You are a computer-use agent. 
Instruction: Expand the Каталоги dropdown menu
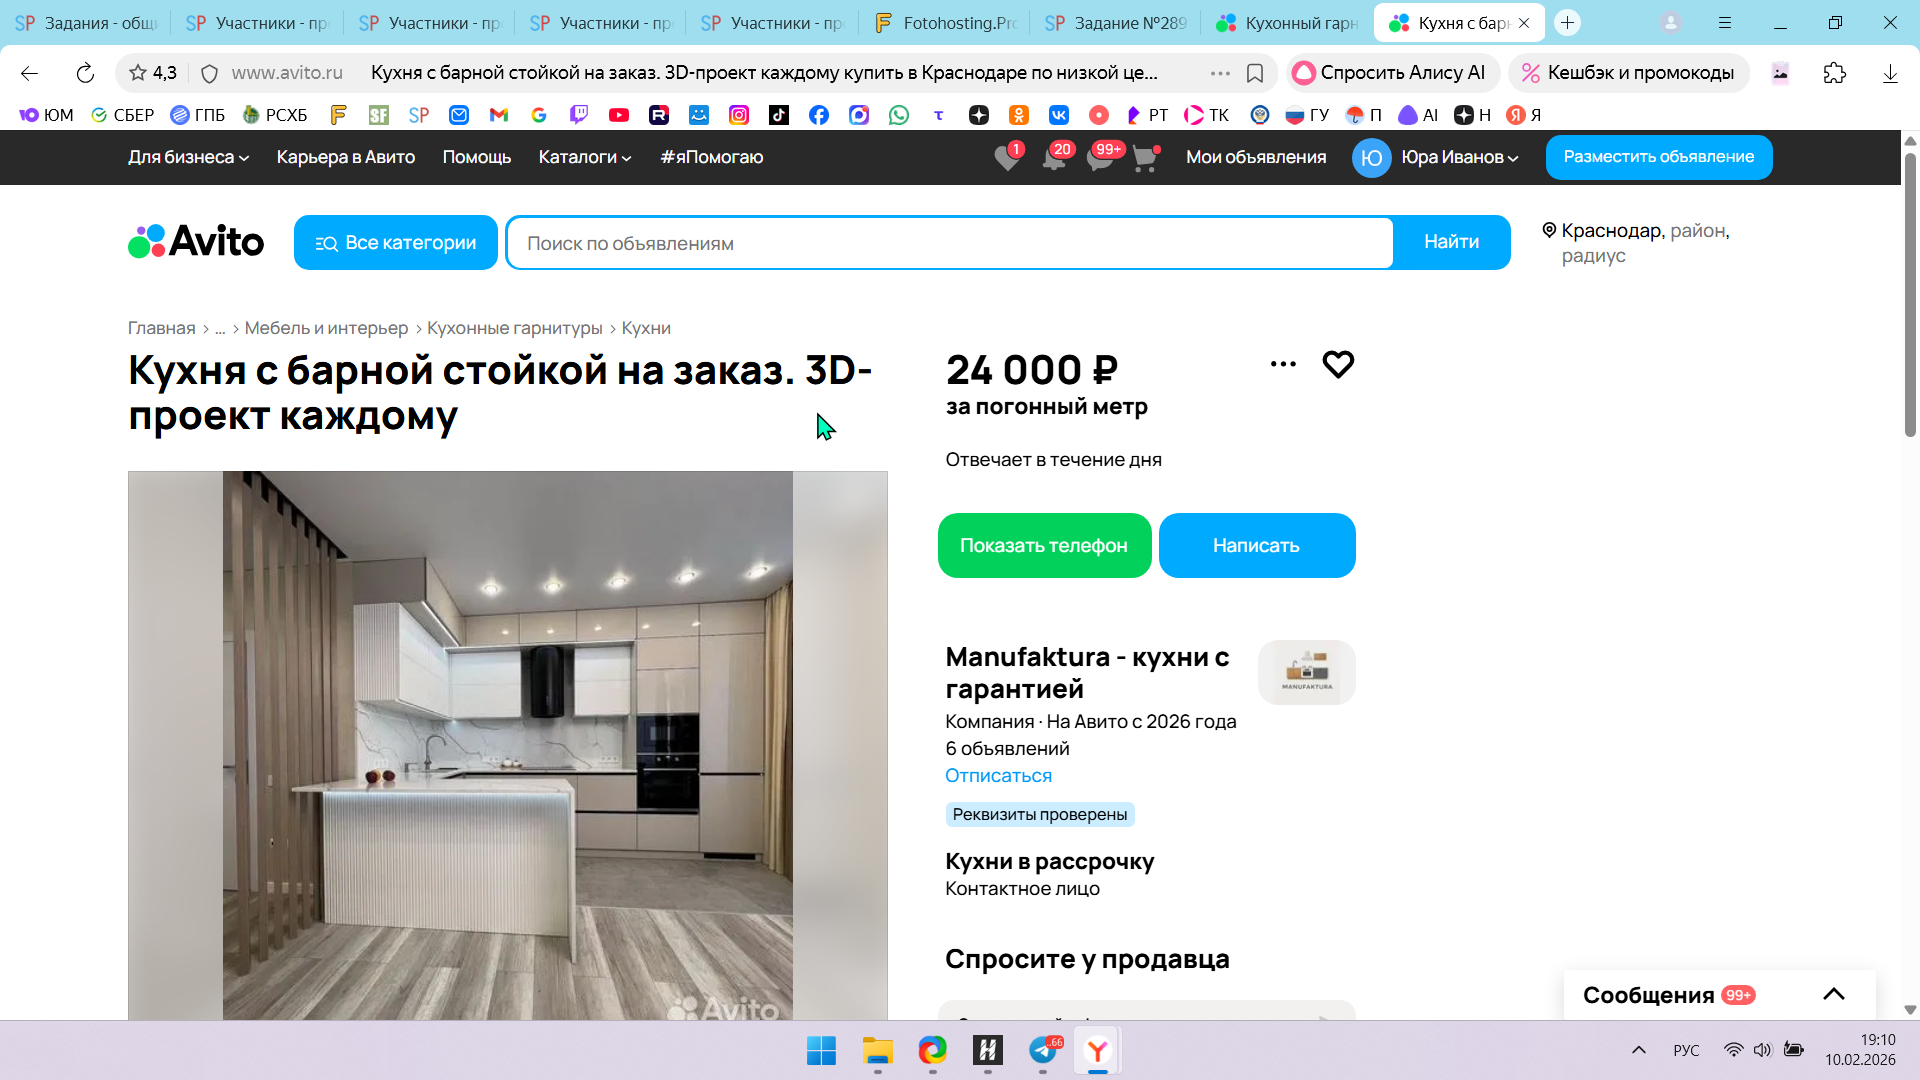coord(585,157)
